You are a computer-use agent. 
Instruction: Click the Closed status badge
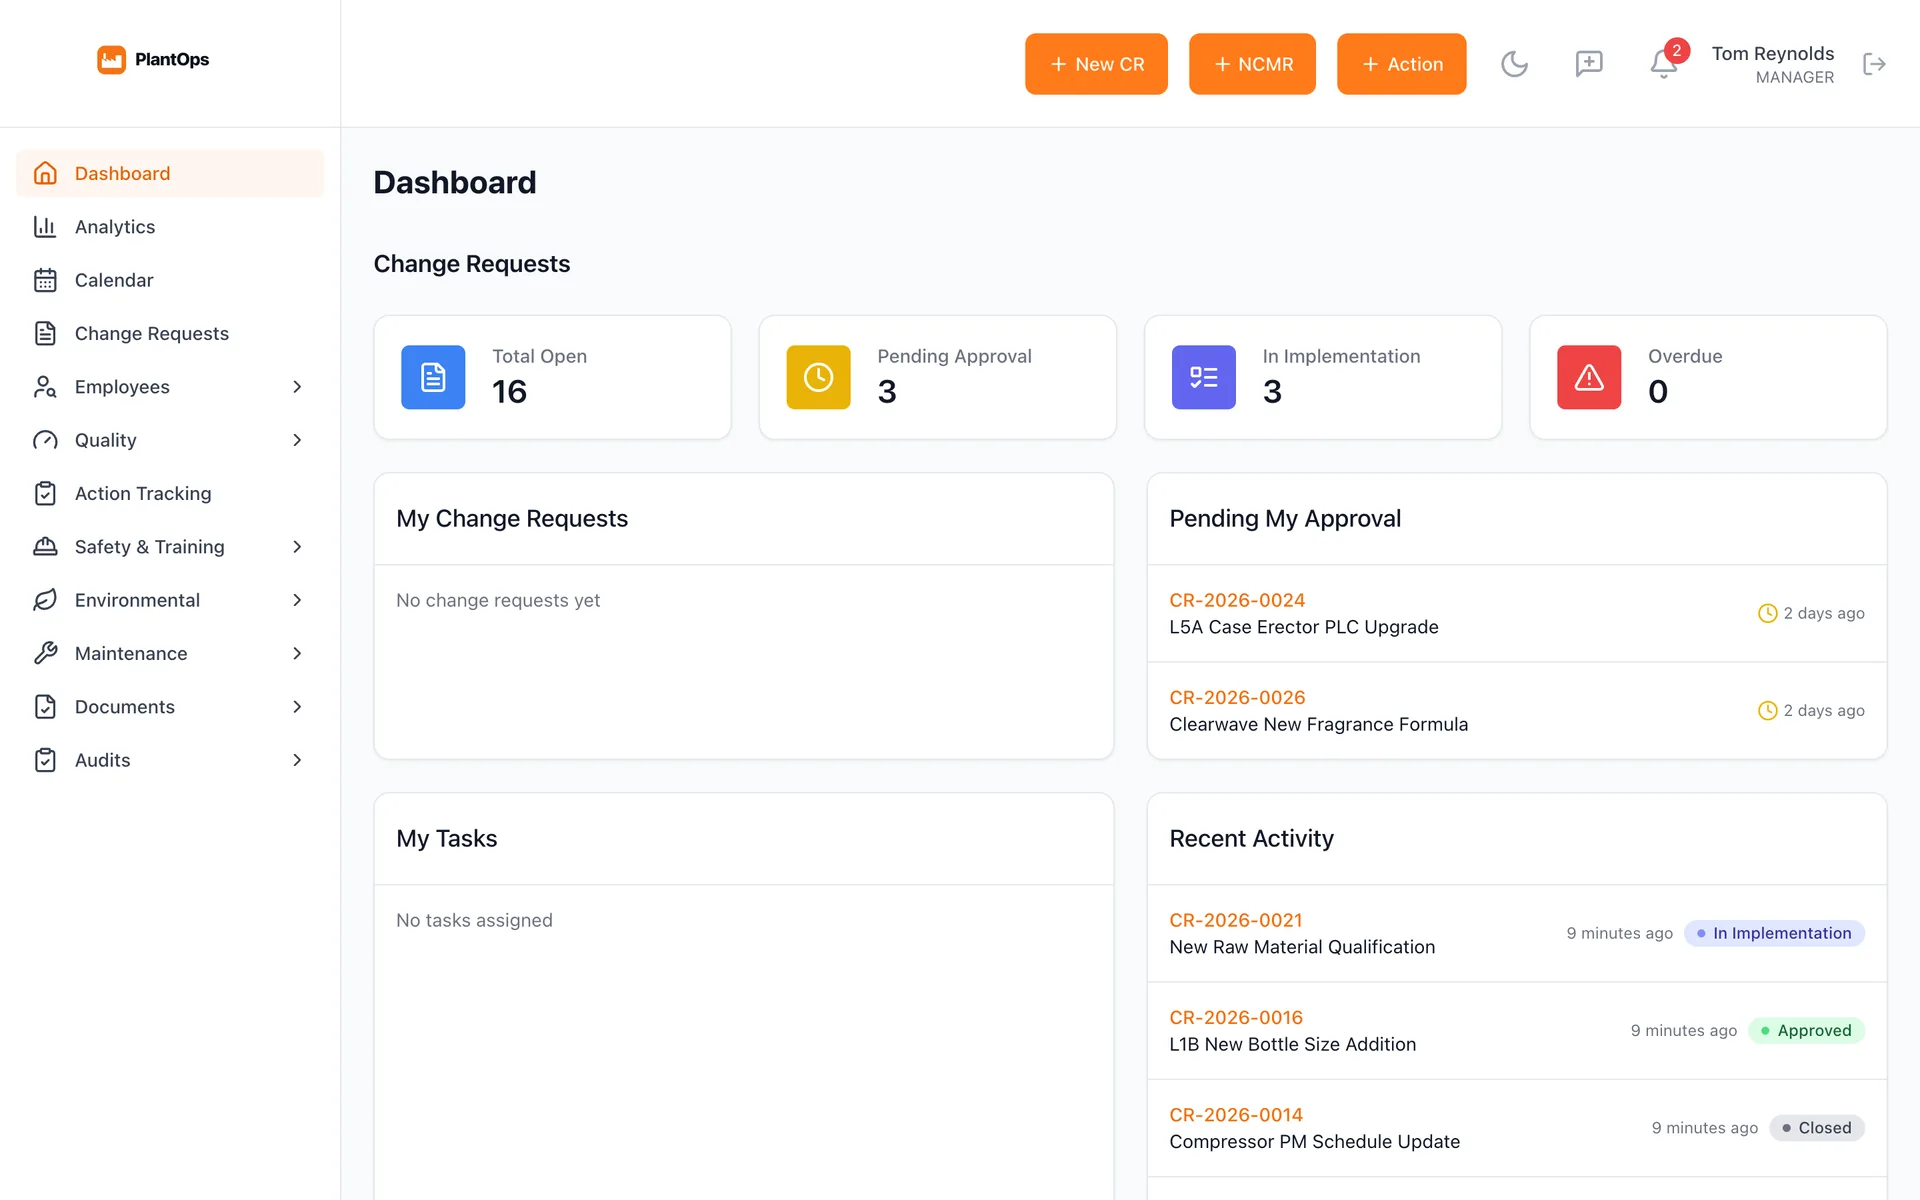1816,1127
